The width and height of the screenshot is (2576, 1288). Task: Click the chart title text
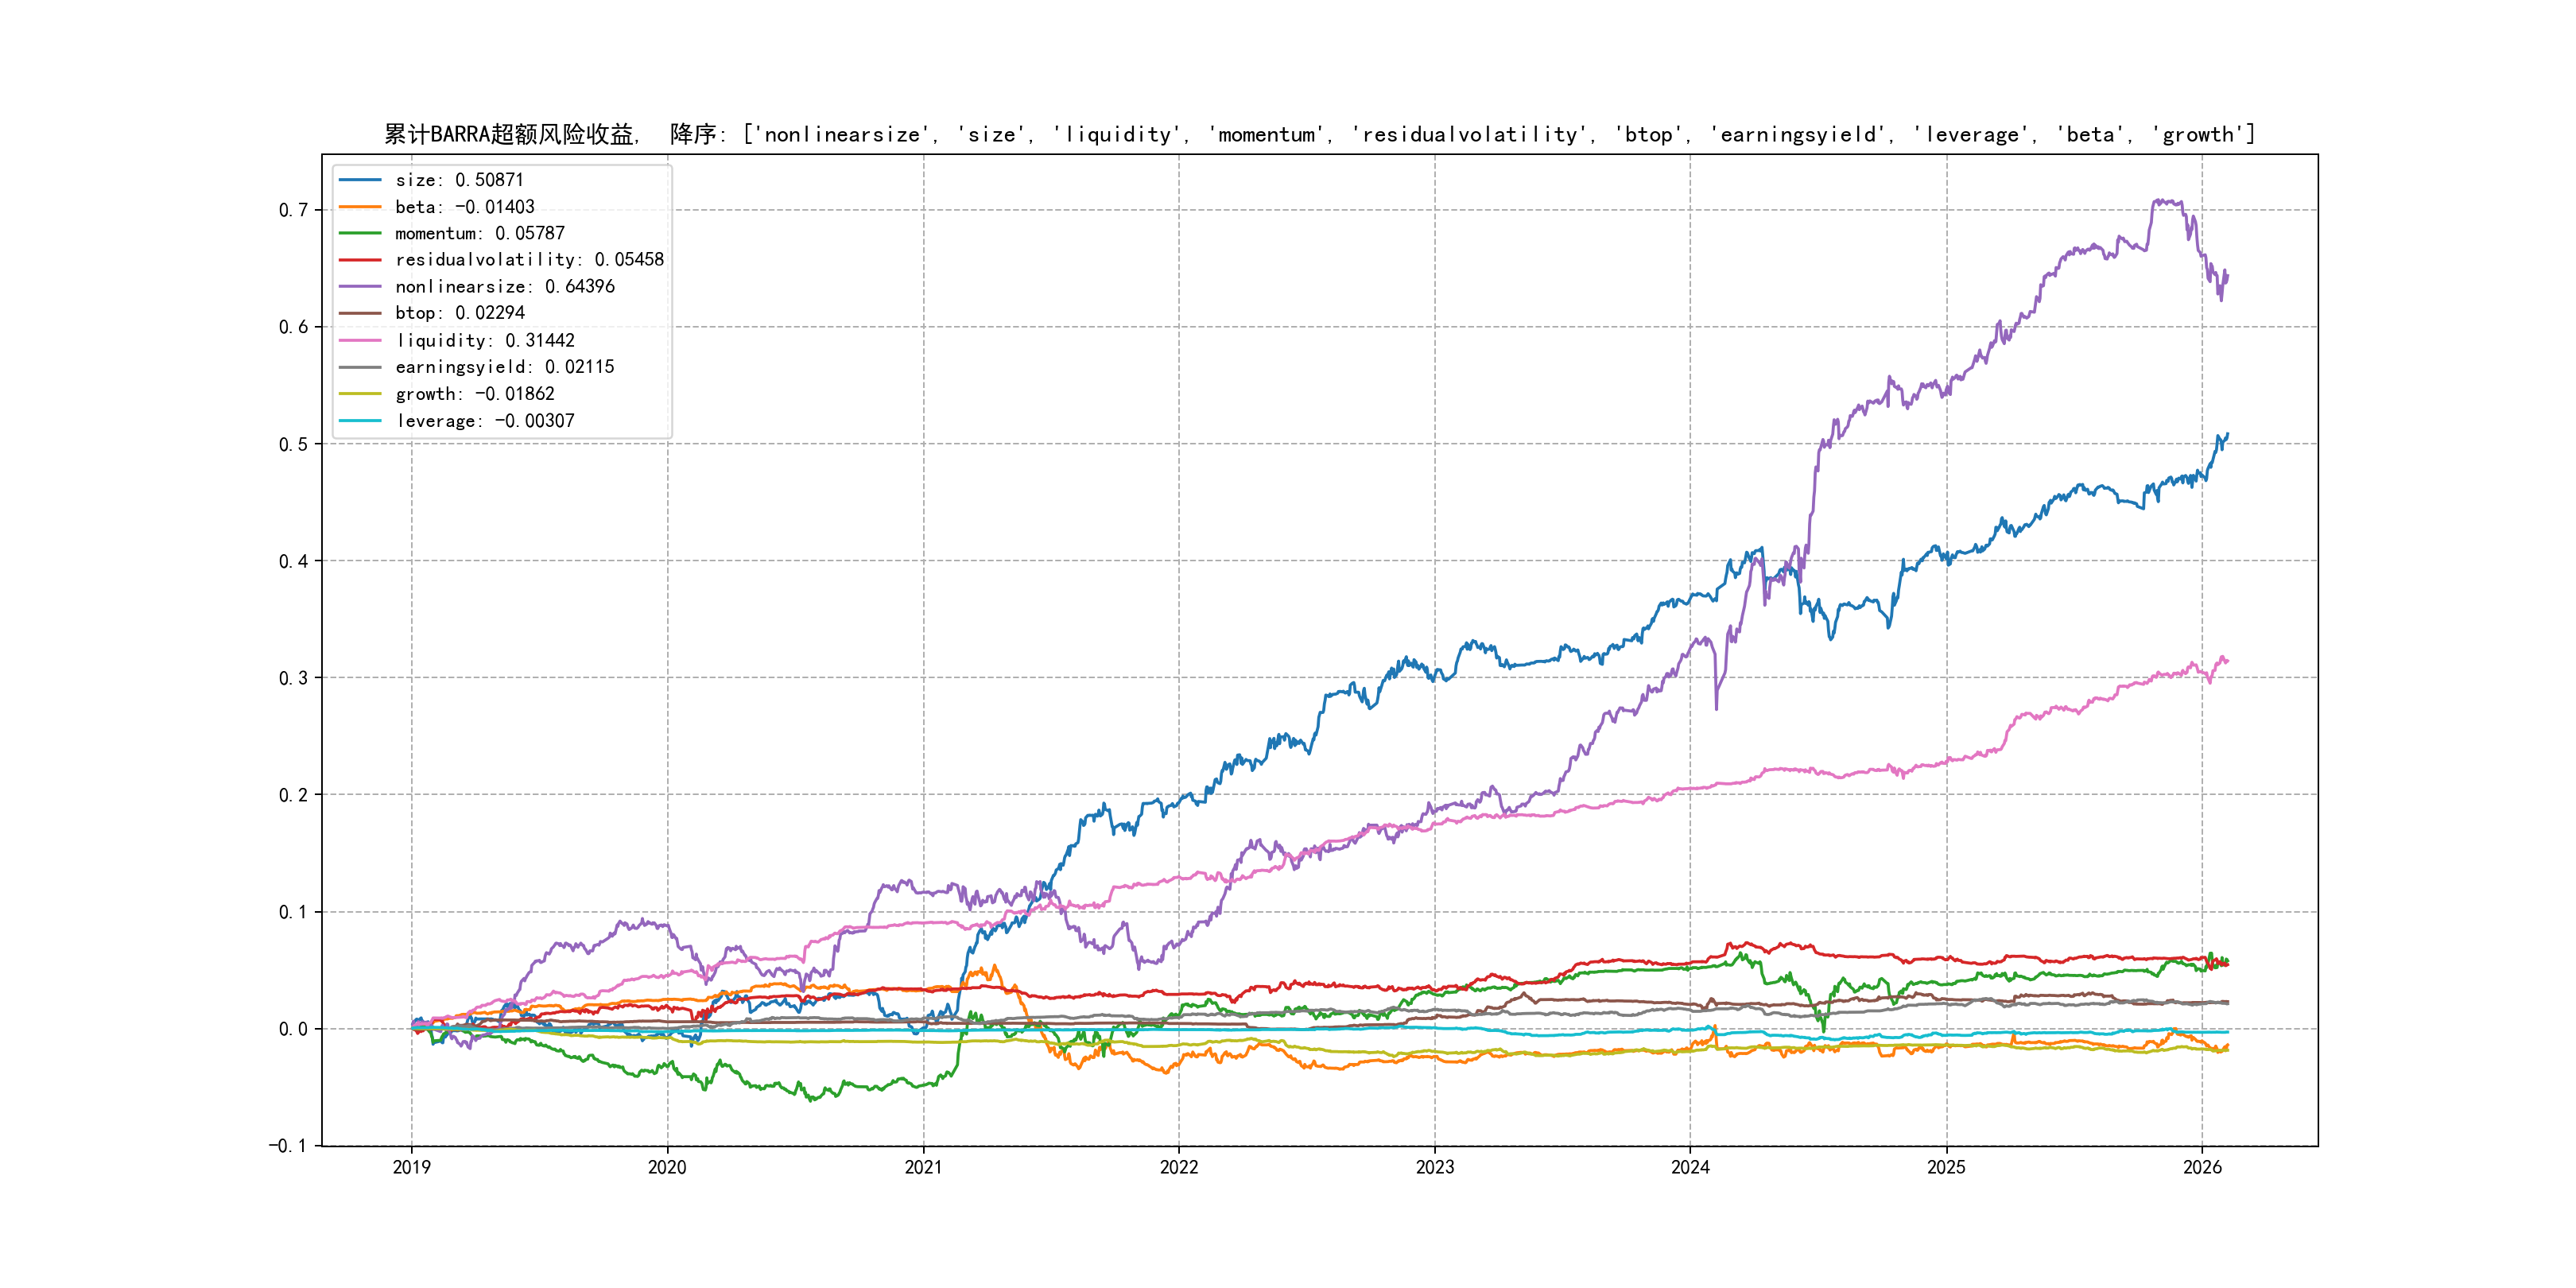(1319, 135)
